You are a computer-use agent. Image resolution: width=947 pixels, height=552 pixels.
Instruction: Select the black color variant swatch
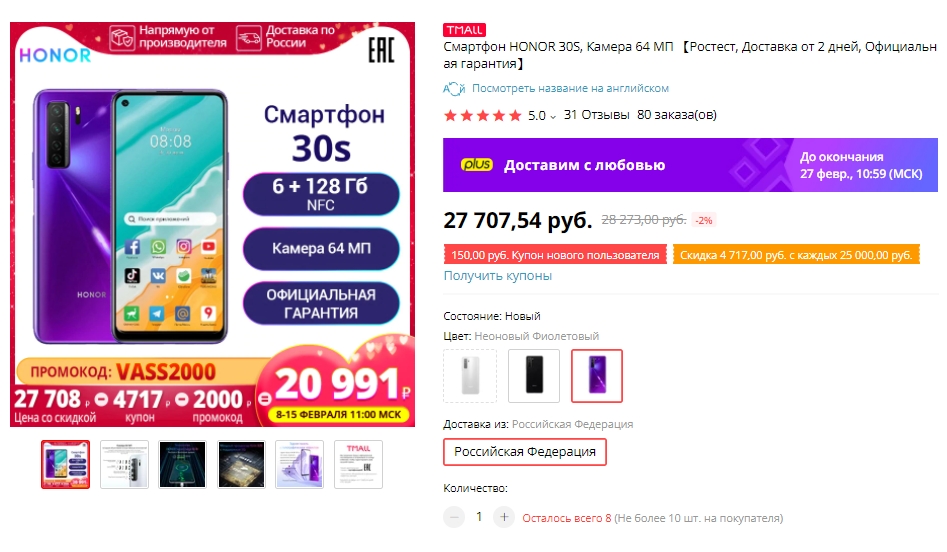pos(534,376)
